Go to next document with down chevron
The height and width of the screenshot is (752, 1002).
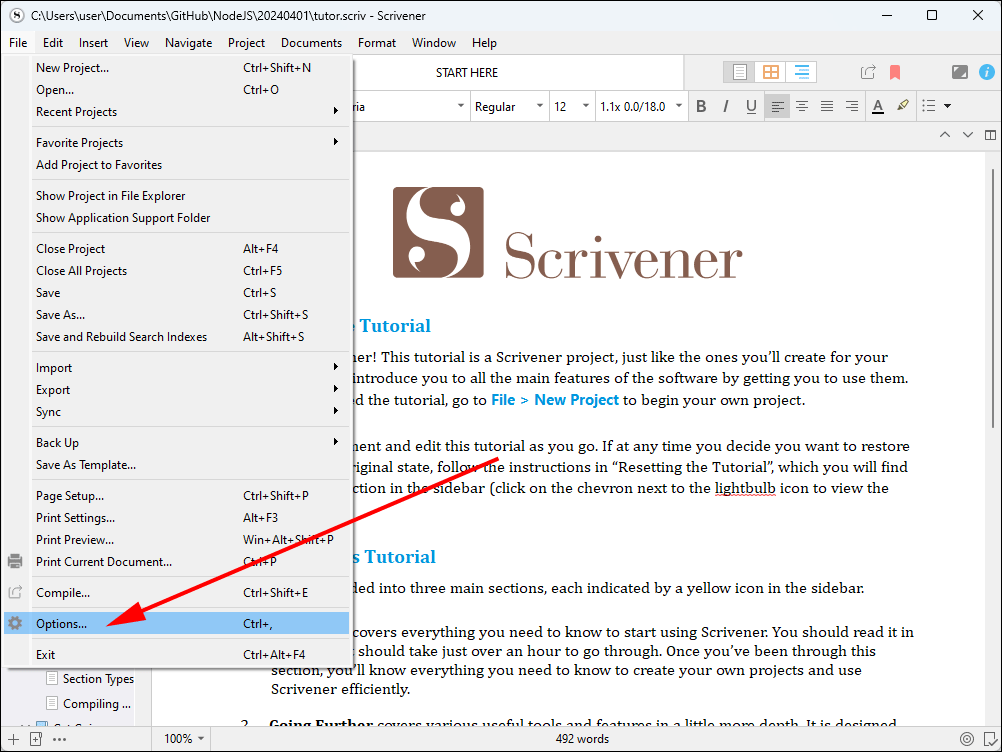pyautogui.click(x=967, y=135)
